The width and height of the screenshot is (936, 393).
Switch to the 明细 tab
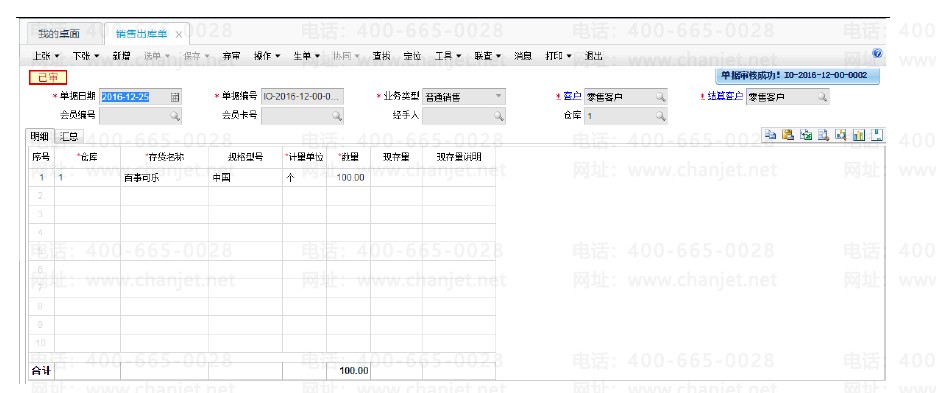[x=39, y=136]
